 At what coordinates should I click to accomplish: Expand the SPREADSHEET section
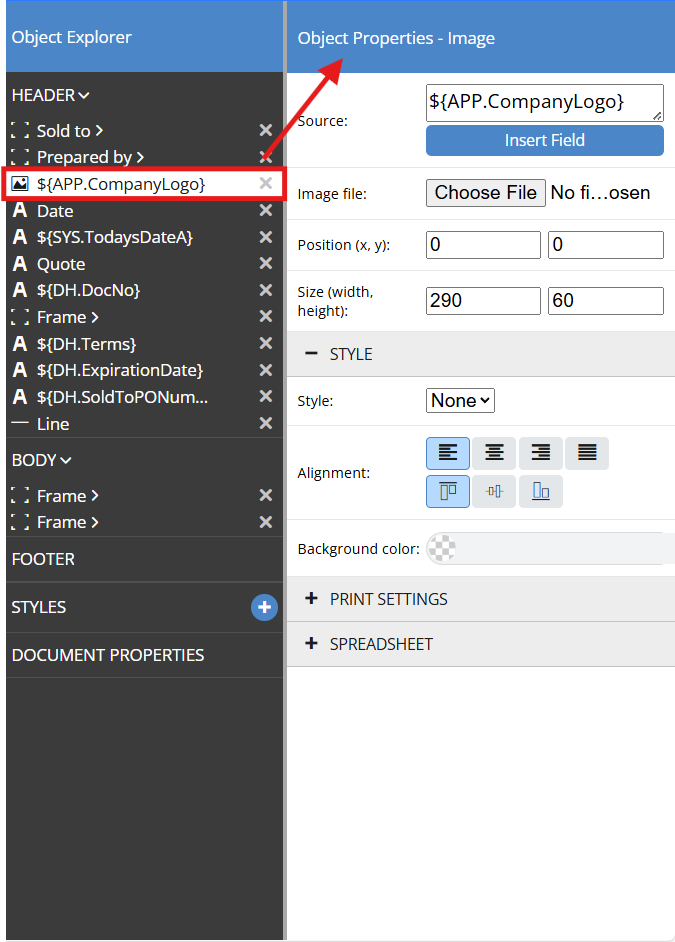pos(380,644)
